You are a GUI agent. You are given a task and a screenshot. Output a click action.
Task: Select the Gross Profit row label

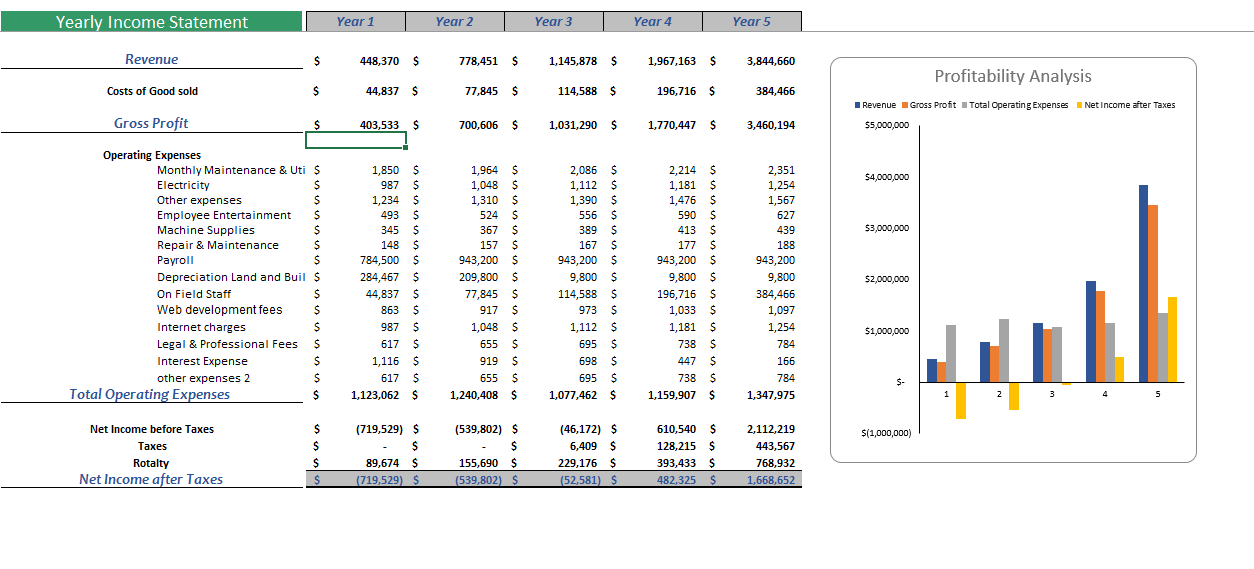pyautogui.click(x=152, y=123)
